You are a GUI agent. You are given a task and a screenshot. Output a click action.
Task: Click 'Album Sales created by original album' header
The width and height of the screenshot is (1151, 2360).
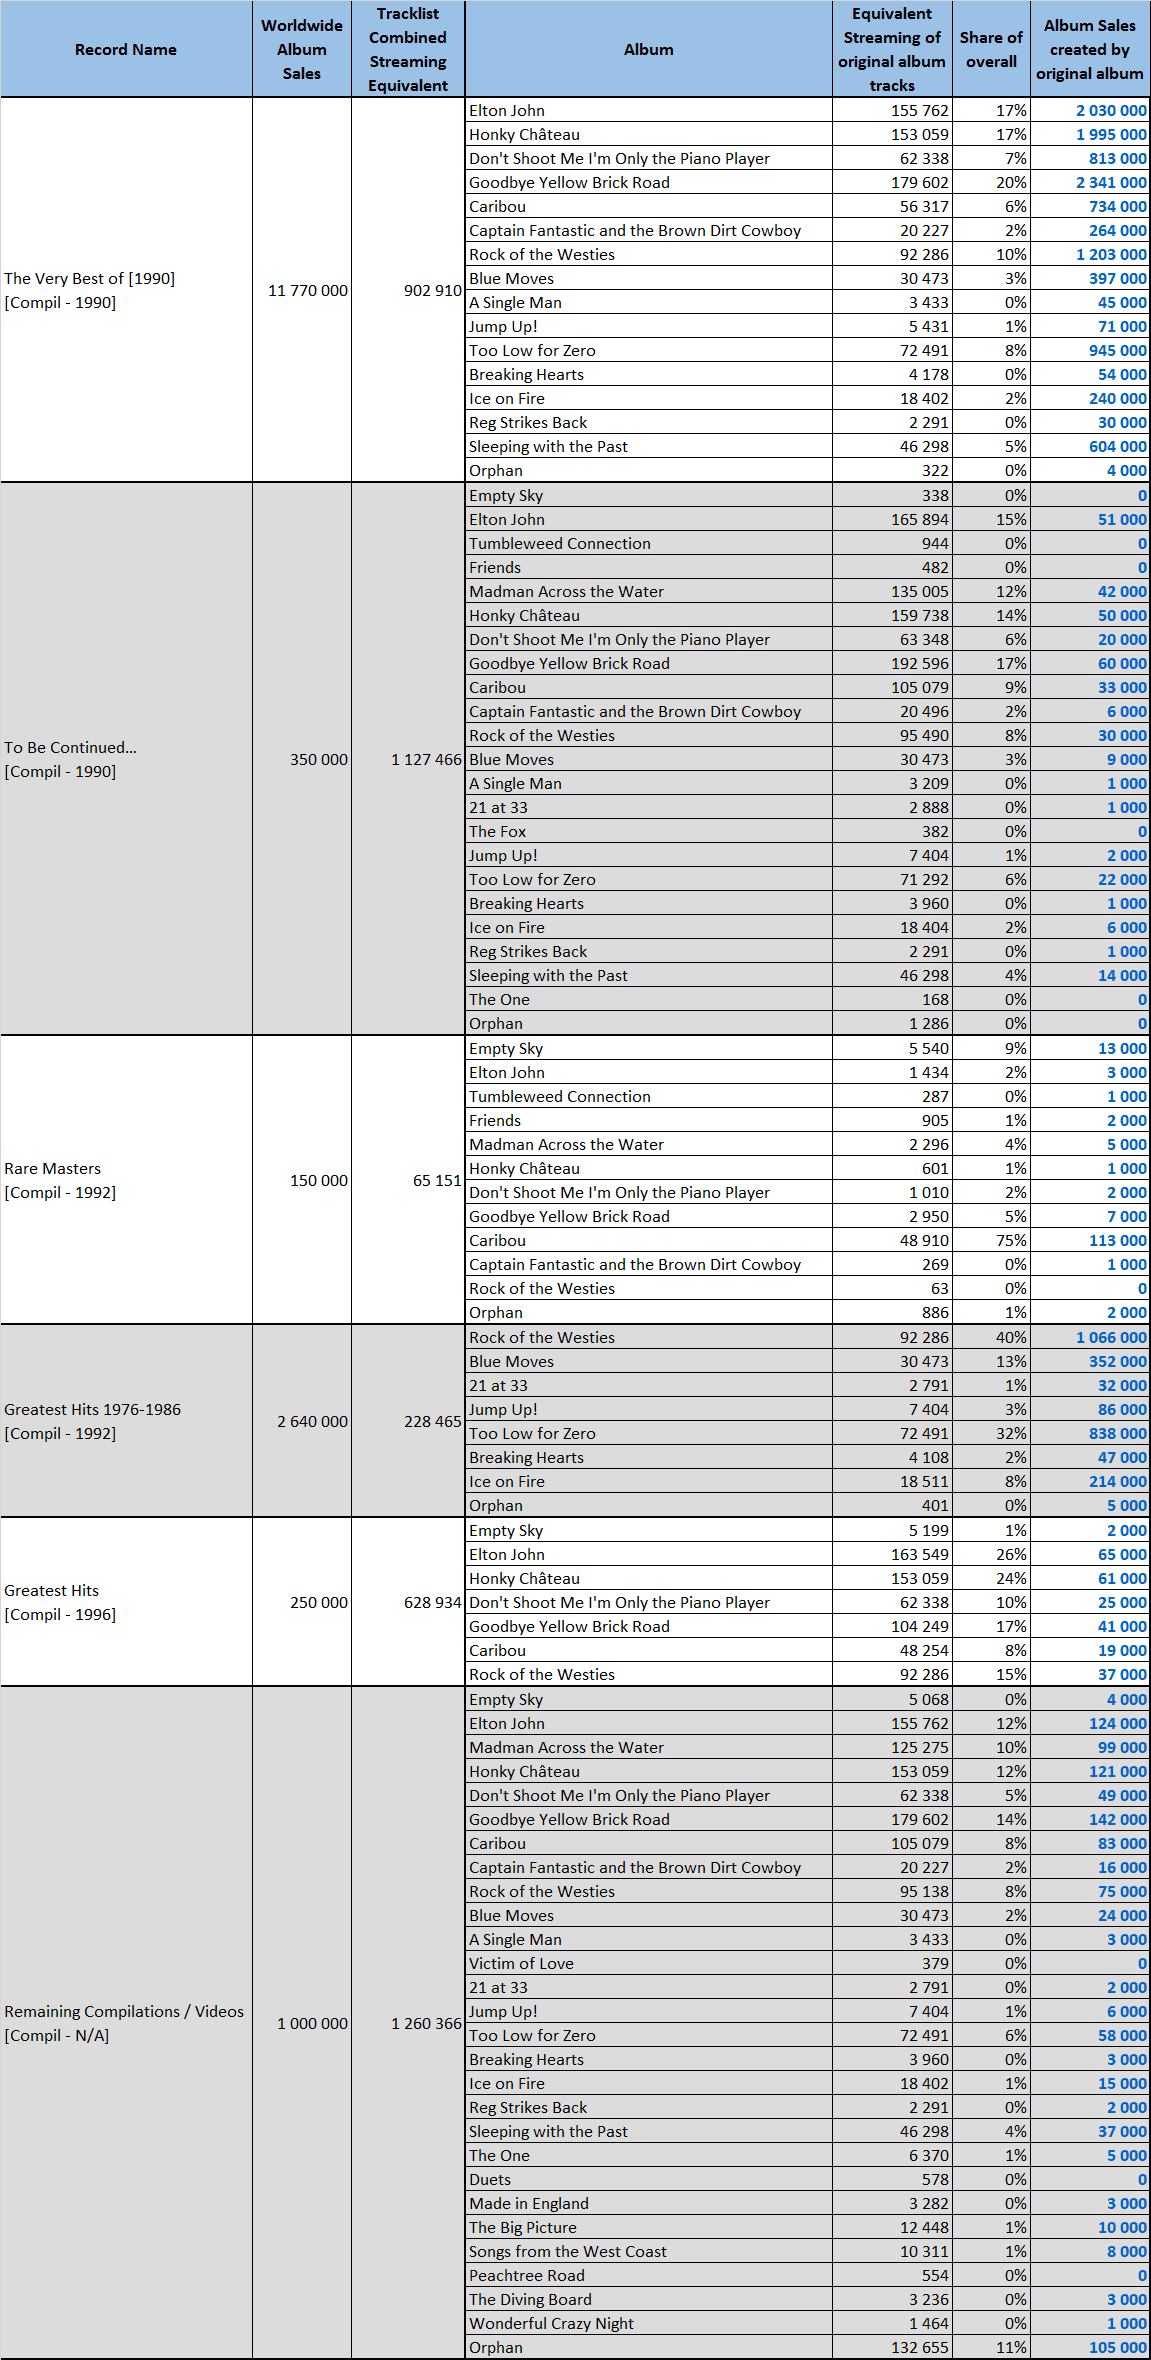pyautogui.click(x=1090, y=49)
